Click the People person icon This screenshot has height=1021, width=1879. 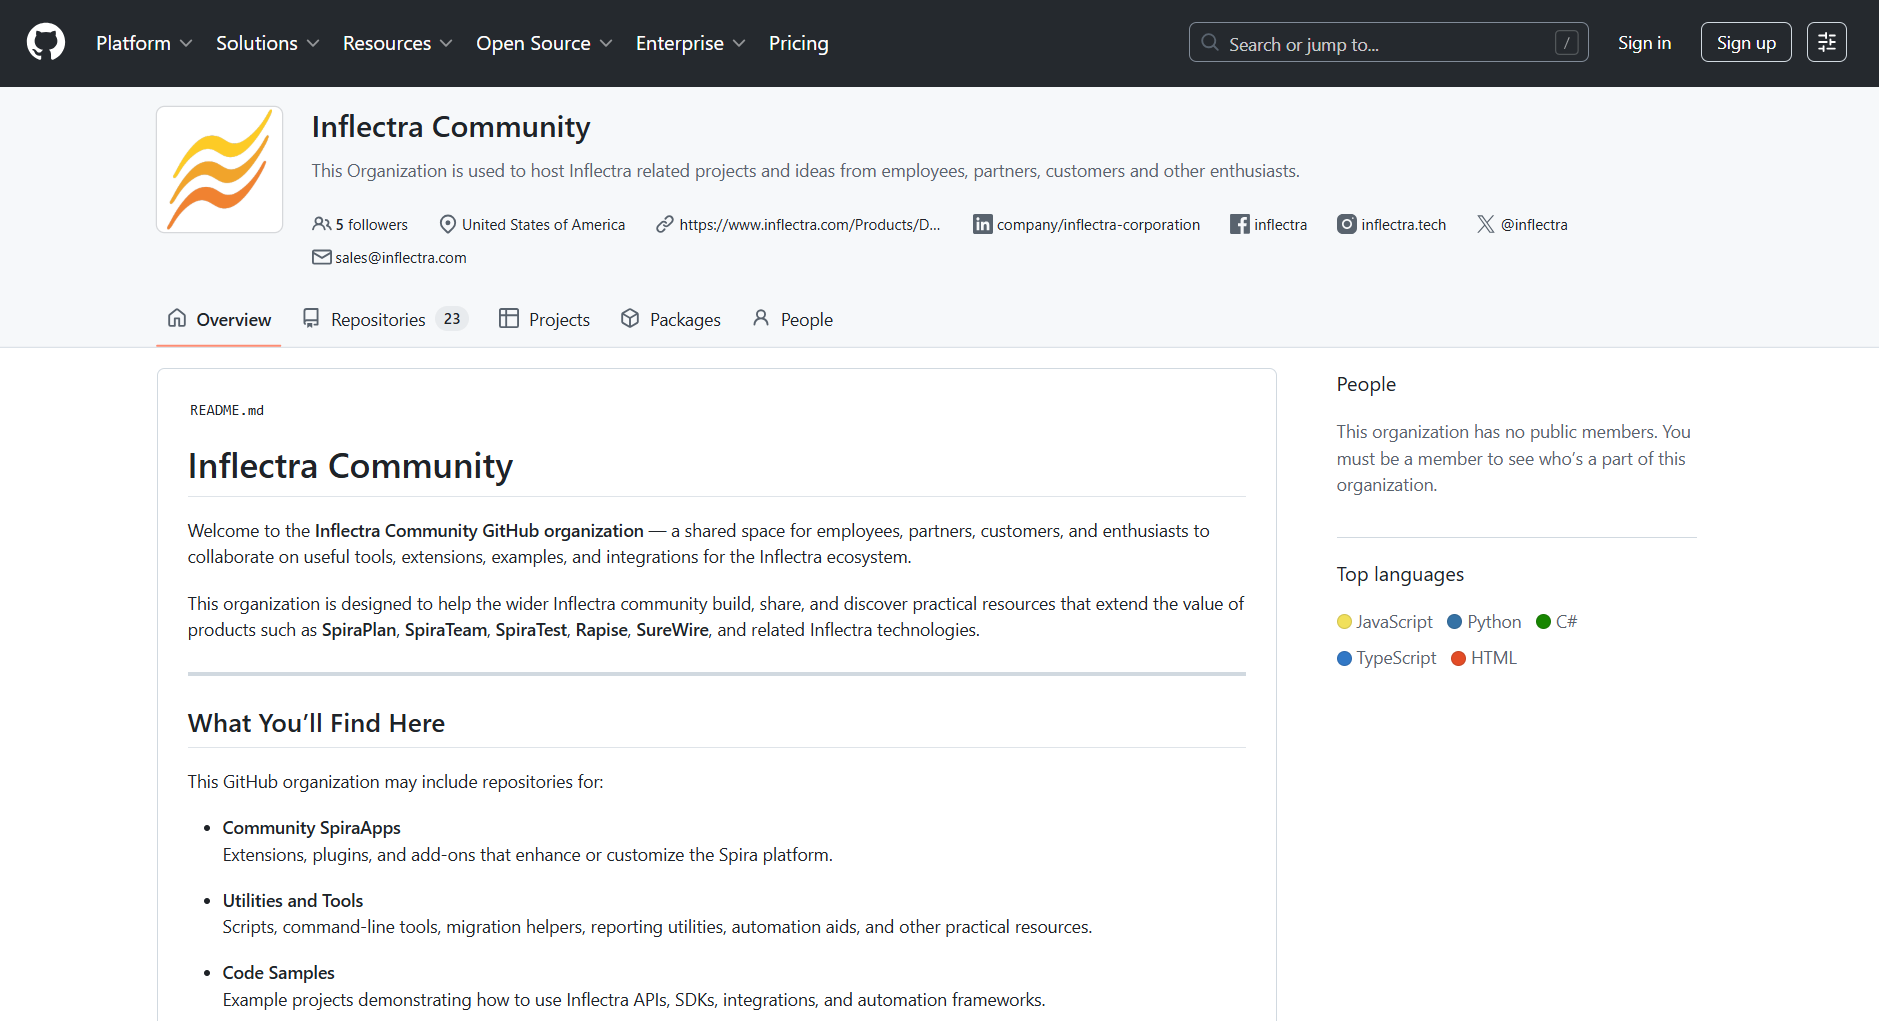[761, 318]
